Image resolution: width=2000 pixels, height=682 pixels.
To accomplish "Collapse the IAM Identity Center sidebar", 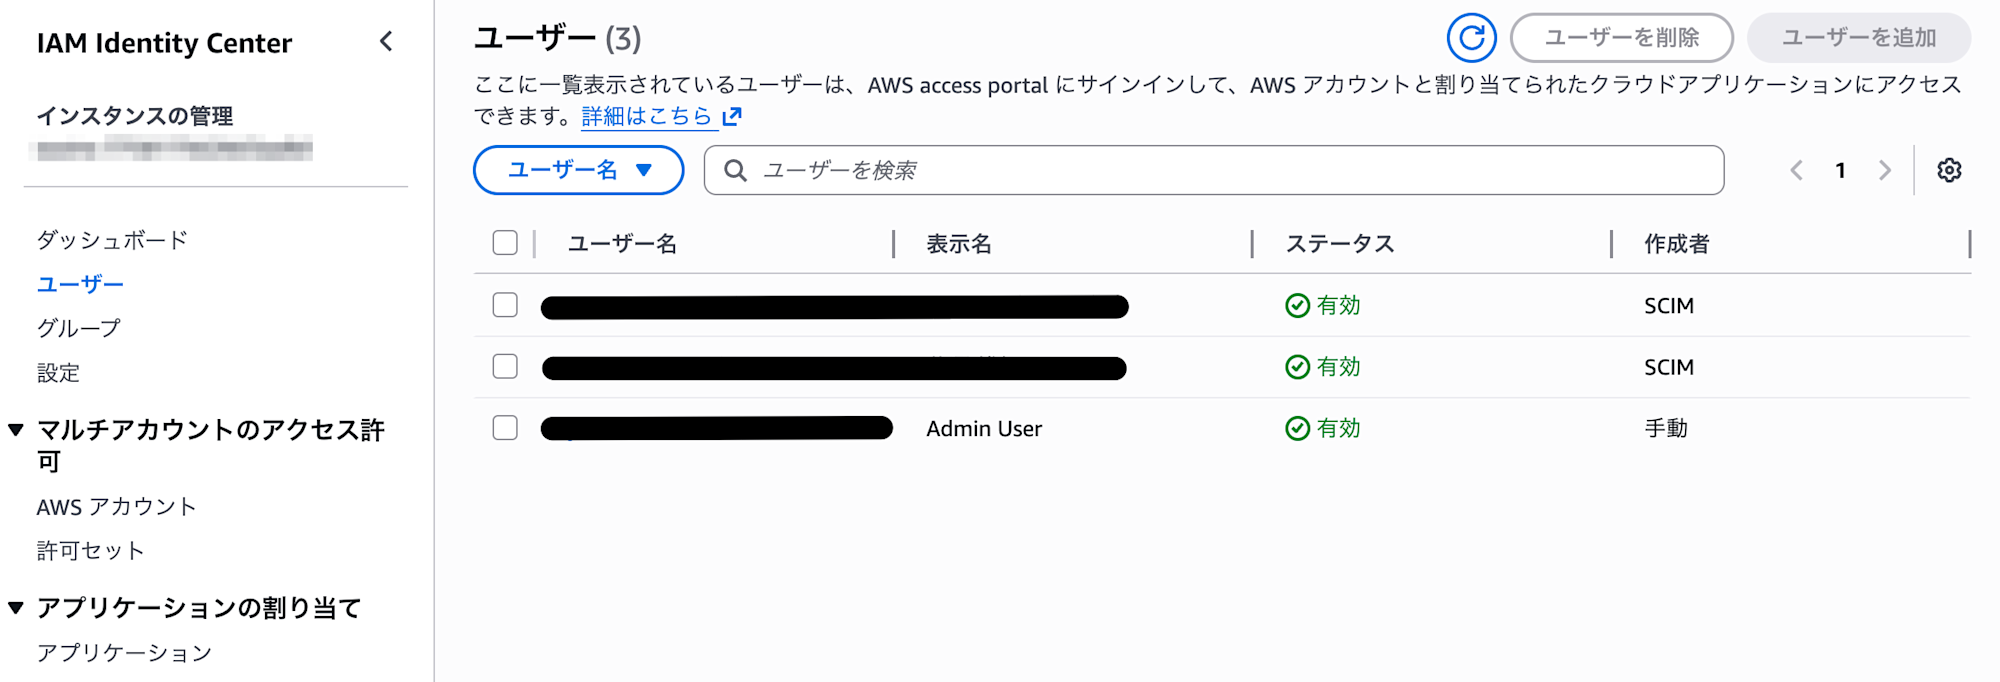I will 386,42.
